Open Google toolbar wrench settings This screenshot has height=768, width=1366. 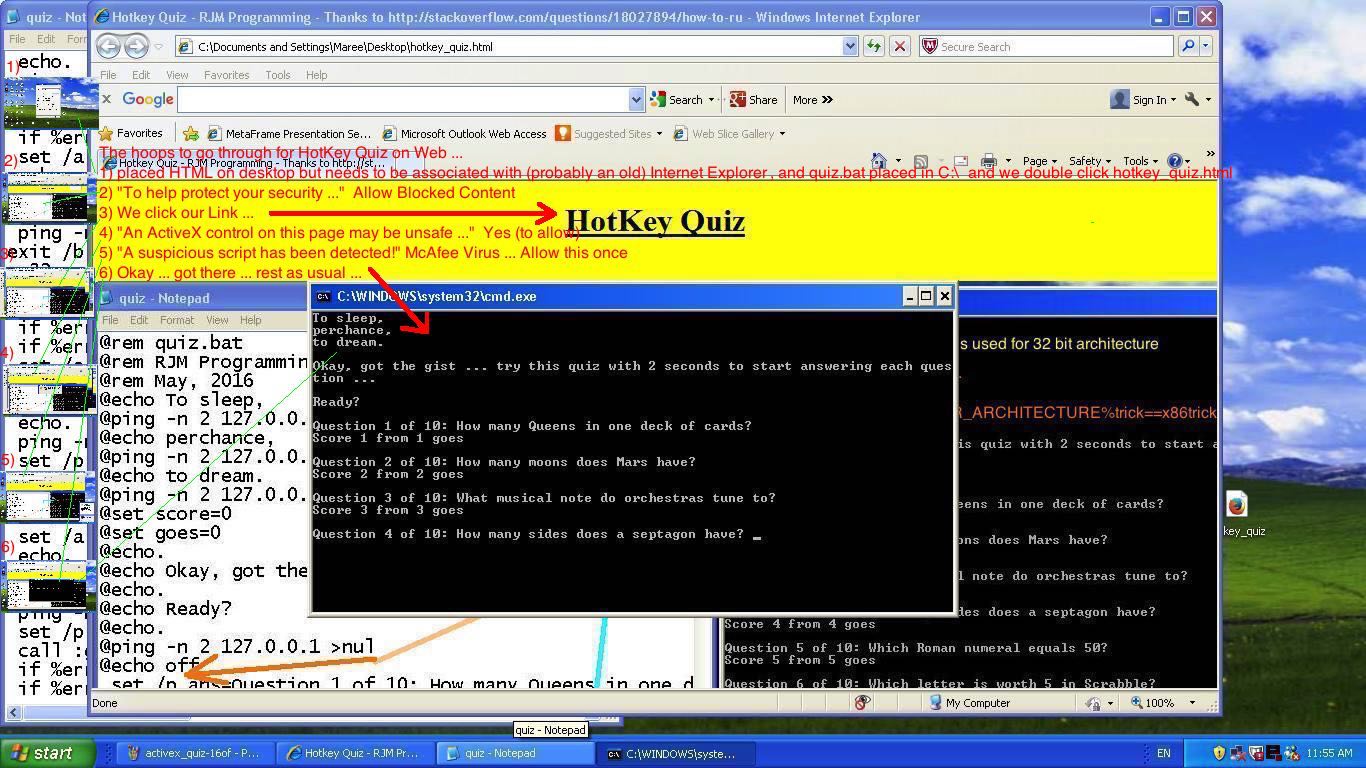1197,99
